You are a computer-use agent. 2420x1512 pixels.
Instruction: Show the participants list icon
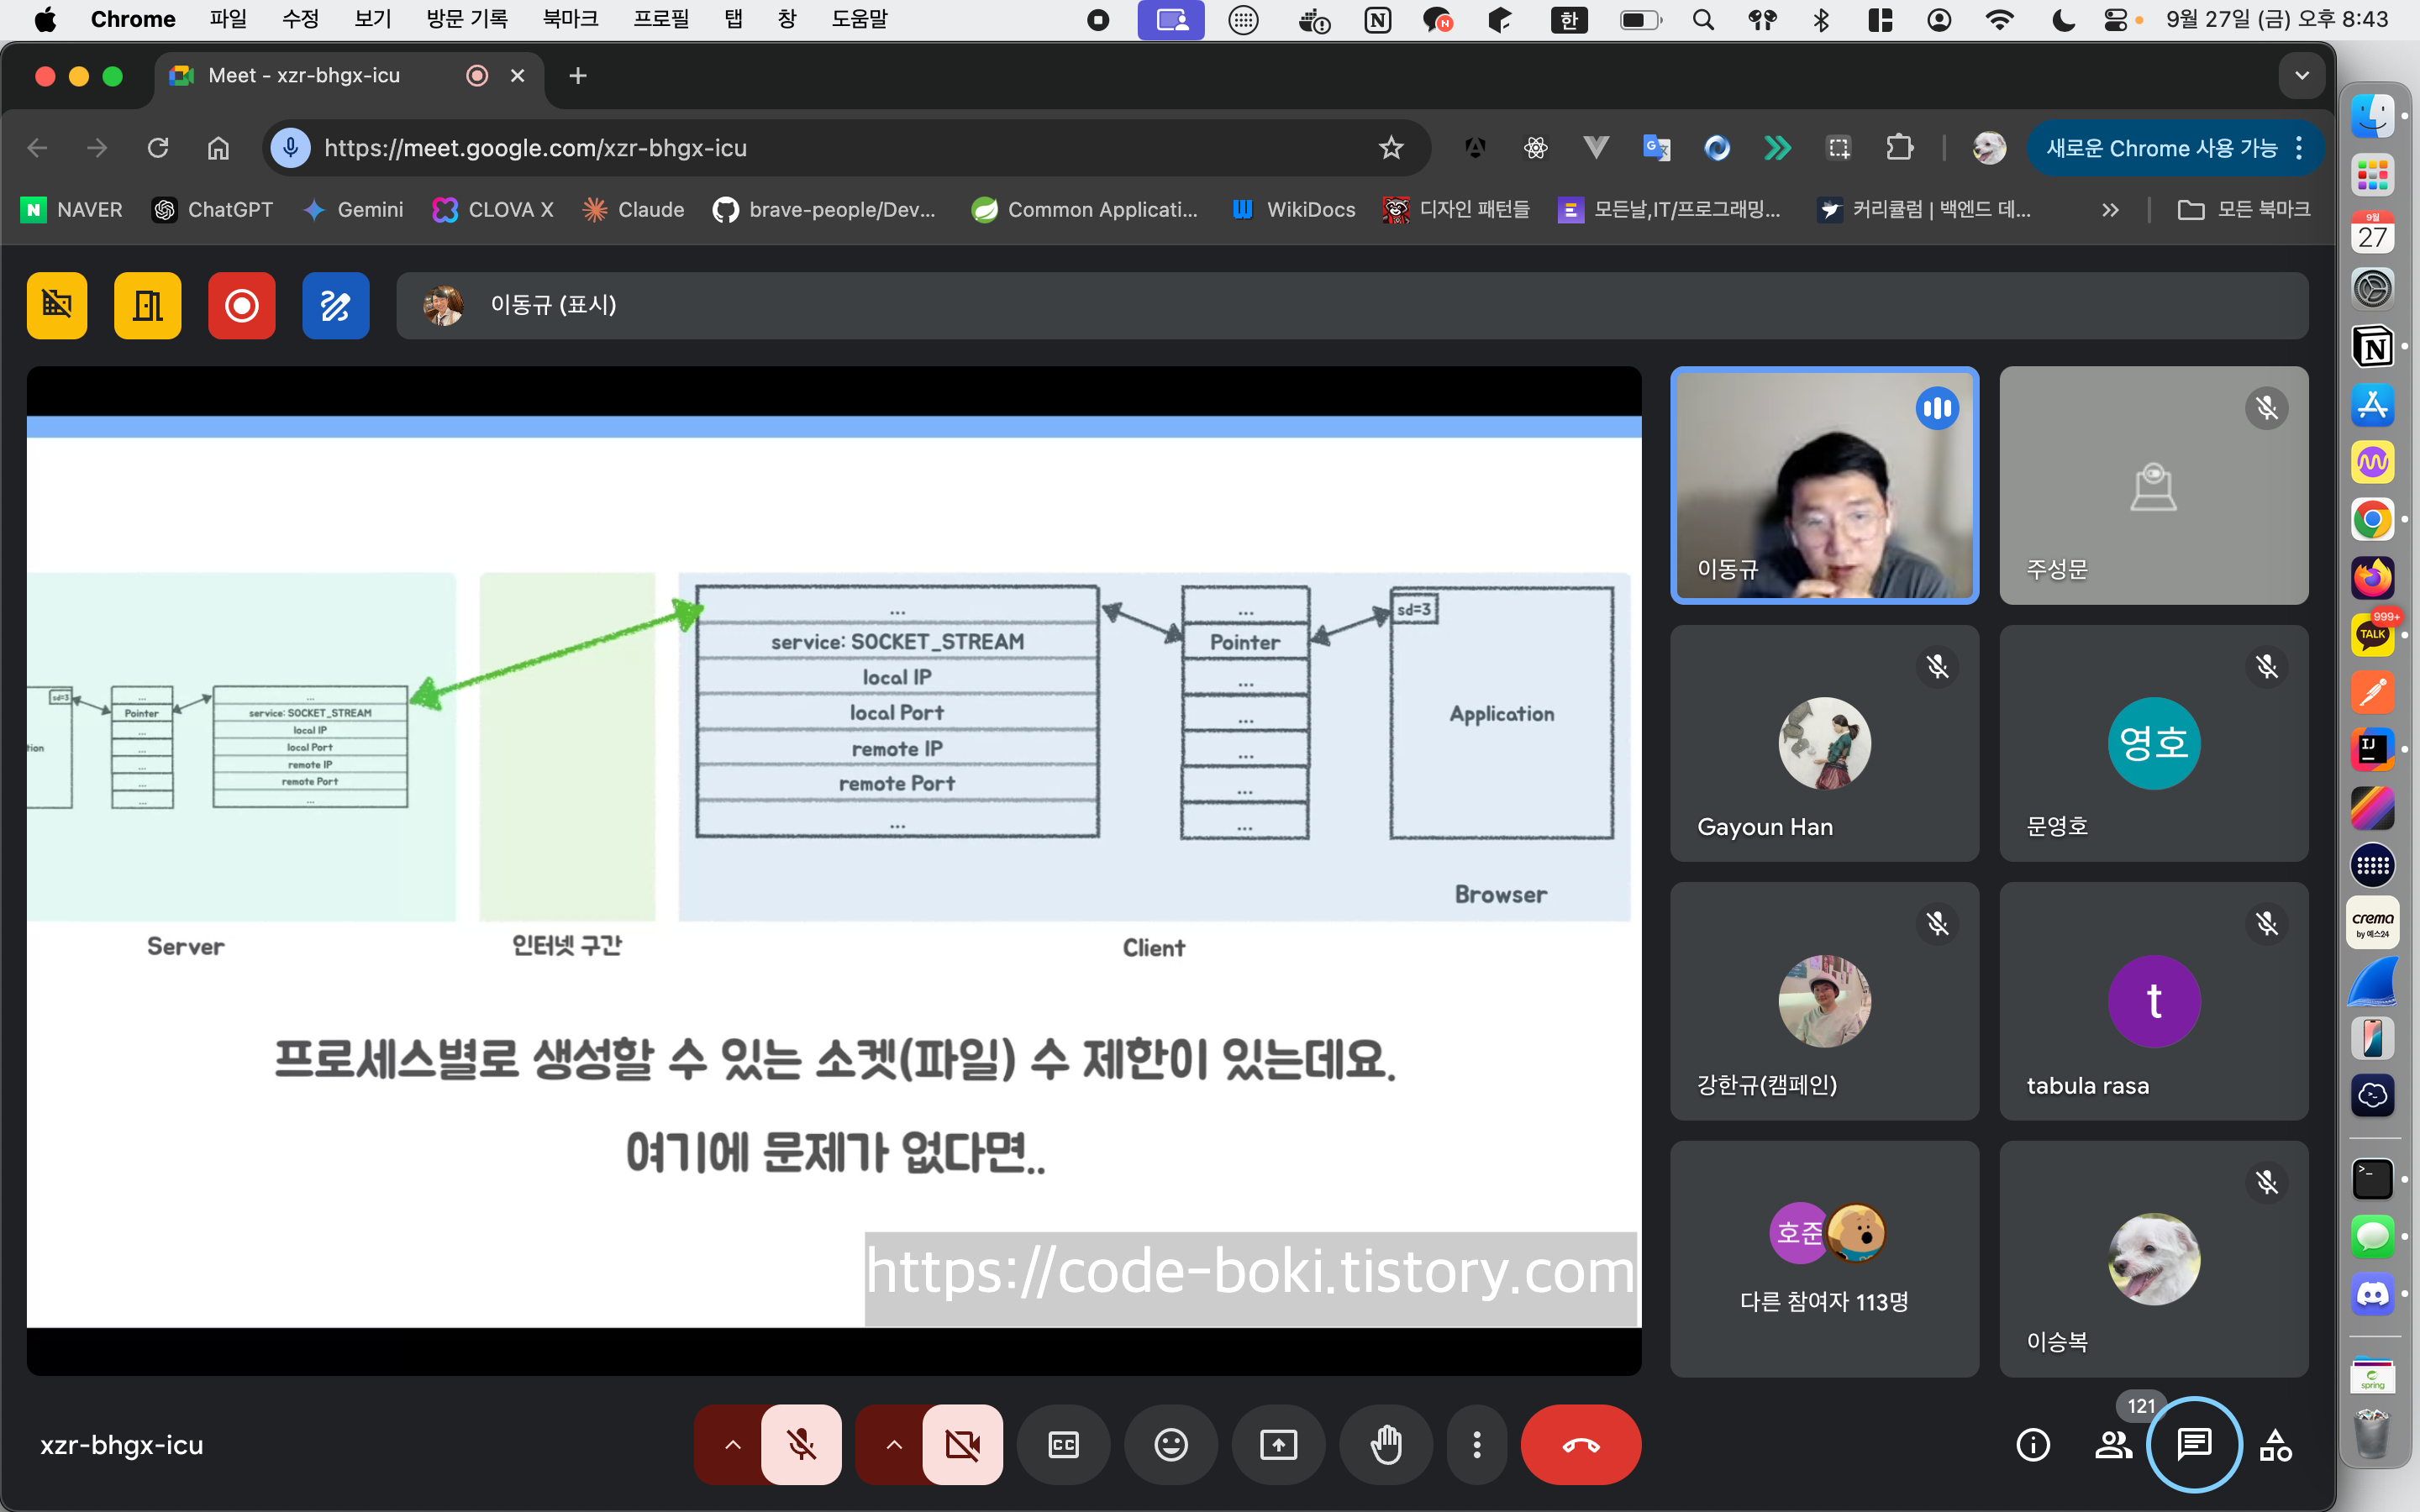pyautogui.click(x=2113, y=1444)
